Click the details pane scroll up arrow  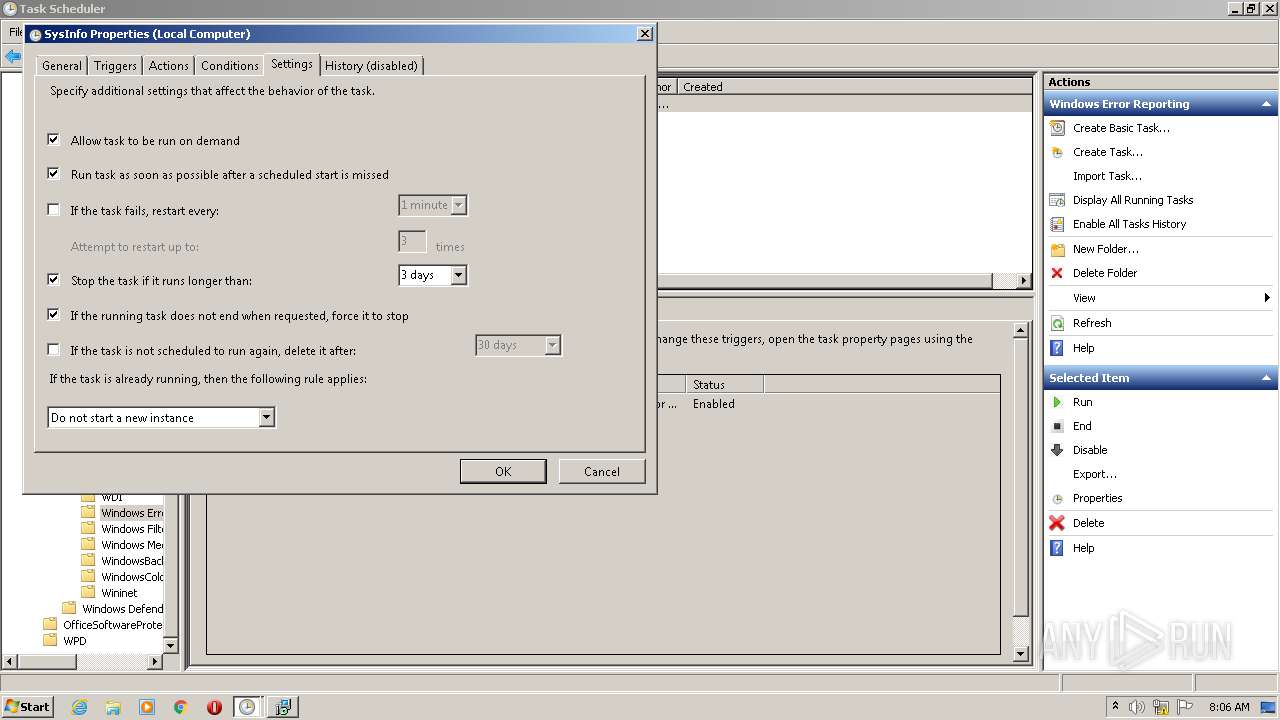pos(1021,330)
